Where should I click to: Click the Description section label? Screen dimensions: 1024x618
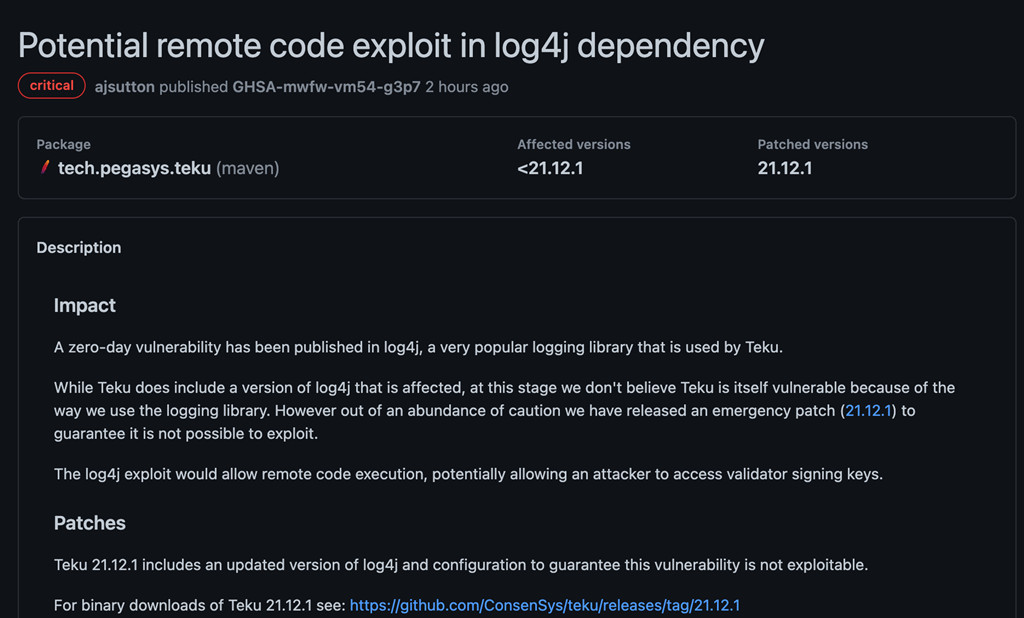tap(79, 248)
